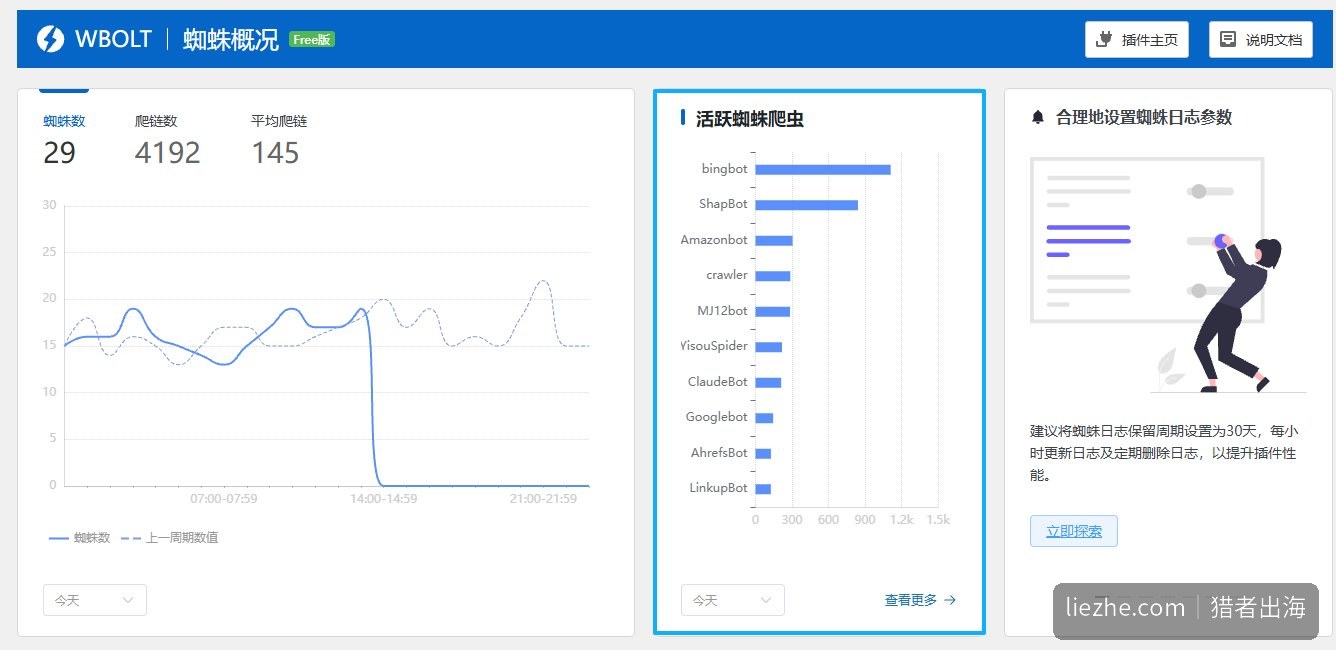Click the 蜘蛛数 value 29
1336x650 pixels.
coord(60,153)
